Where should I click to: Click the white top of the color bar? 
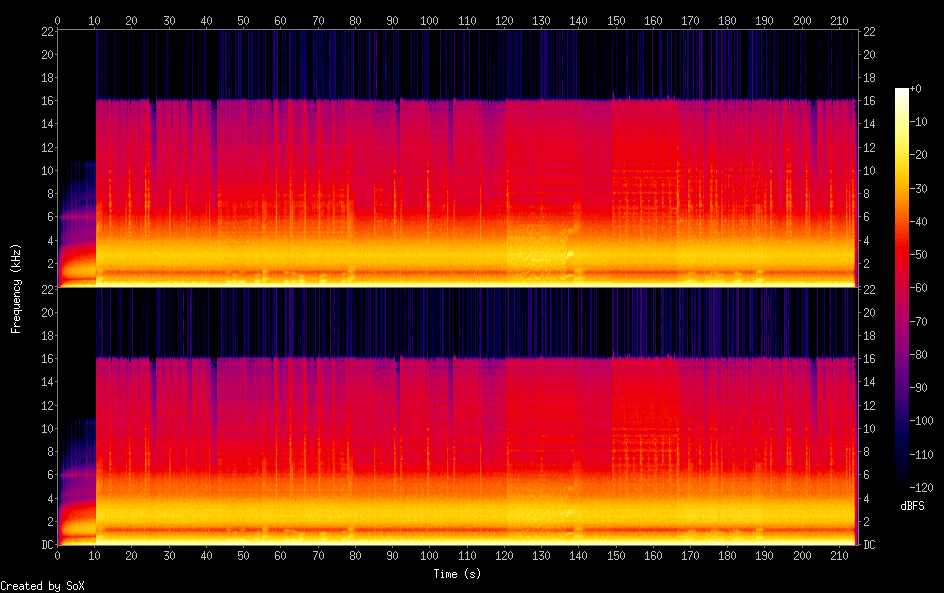pos(902,93)
